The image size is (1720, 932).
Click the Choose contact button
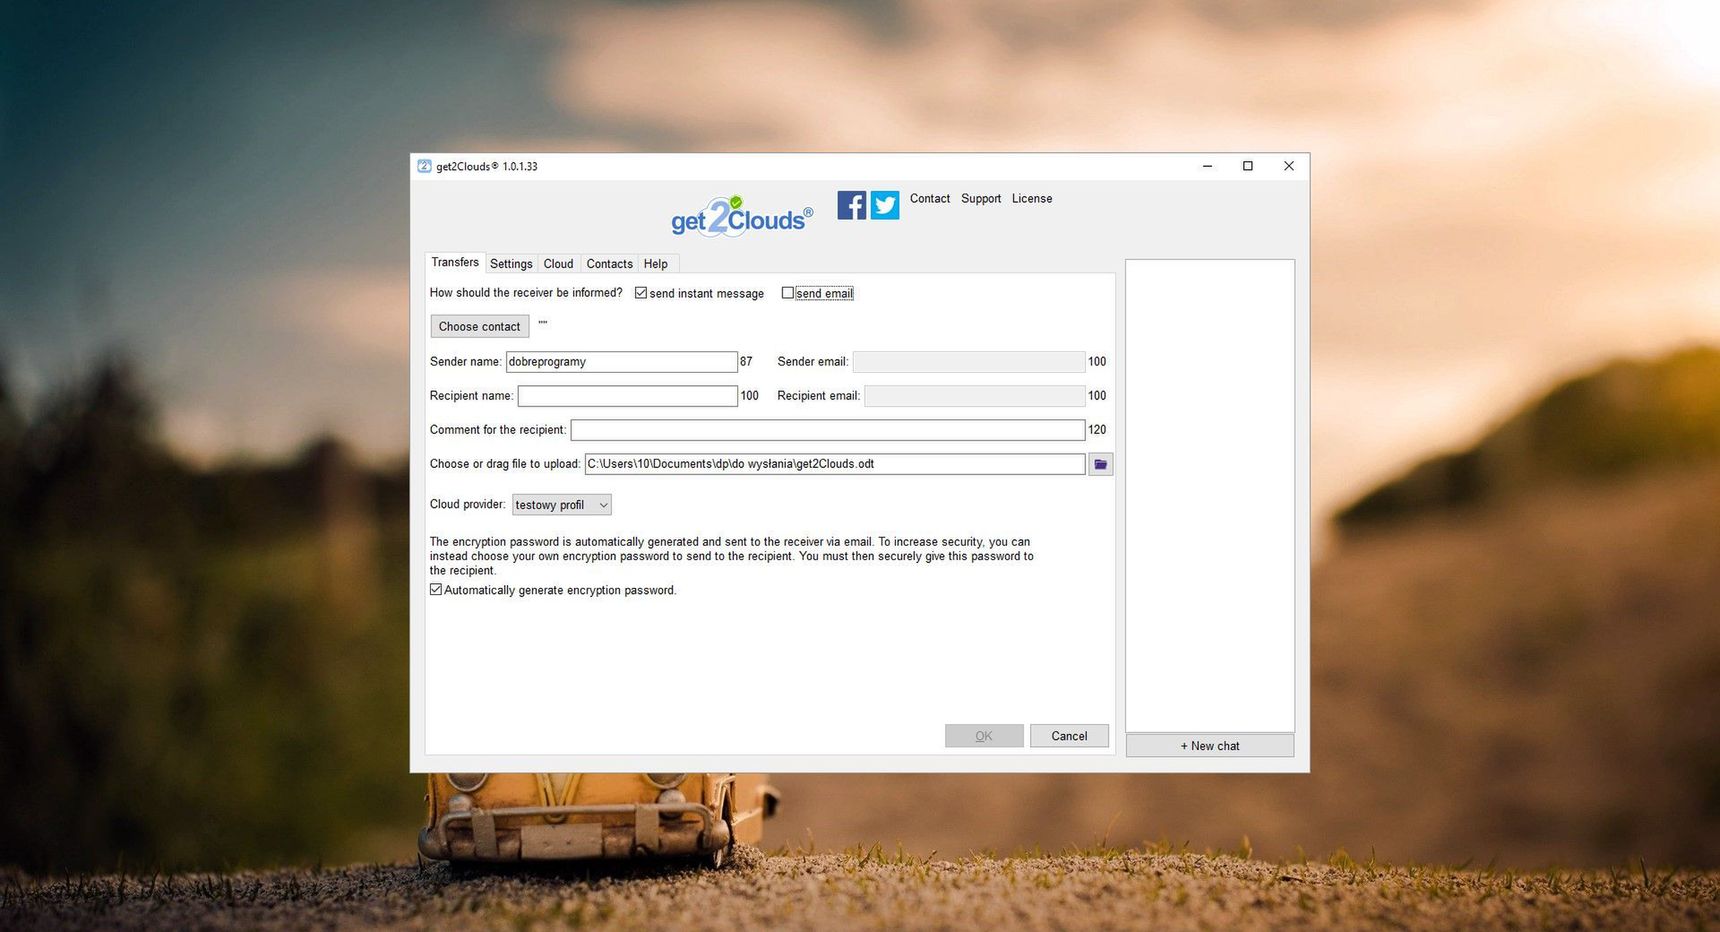click(x=480, y=327)
